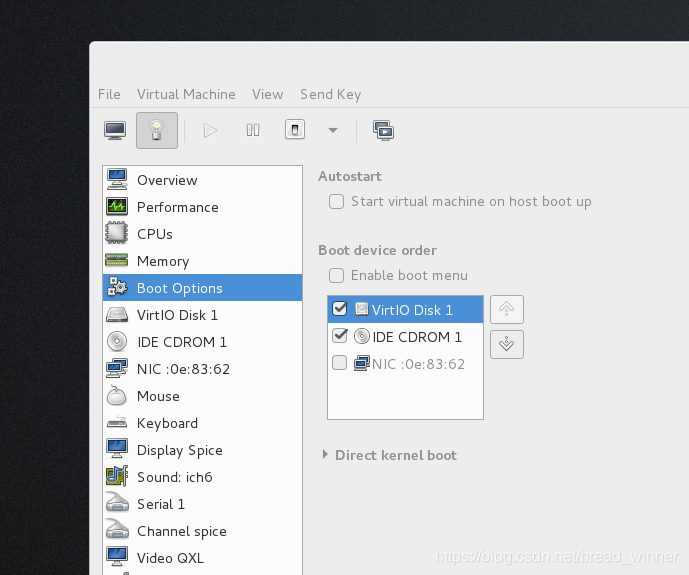Click the Video QXL monitor icon
This screenshot has height=575, width=689.
[117, 557]
